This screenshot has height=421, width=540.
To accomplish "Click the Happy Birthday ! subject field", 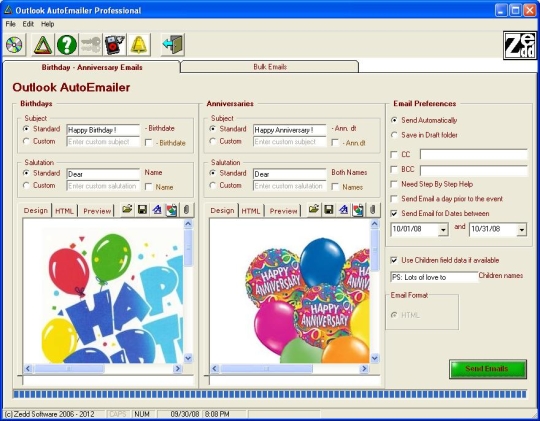I will [103, 130].
